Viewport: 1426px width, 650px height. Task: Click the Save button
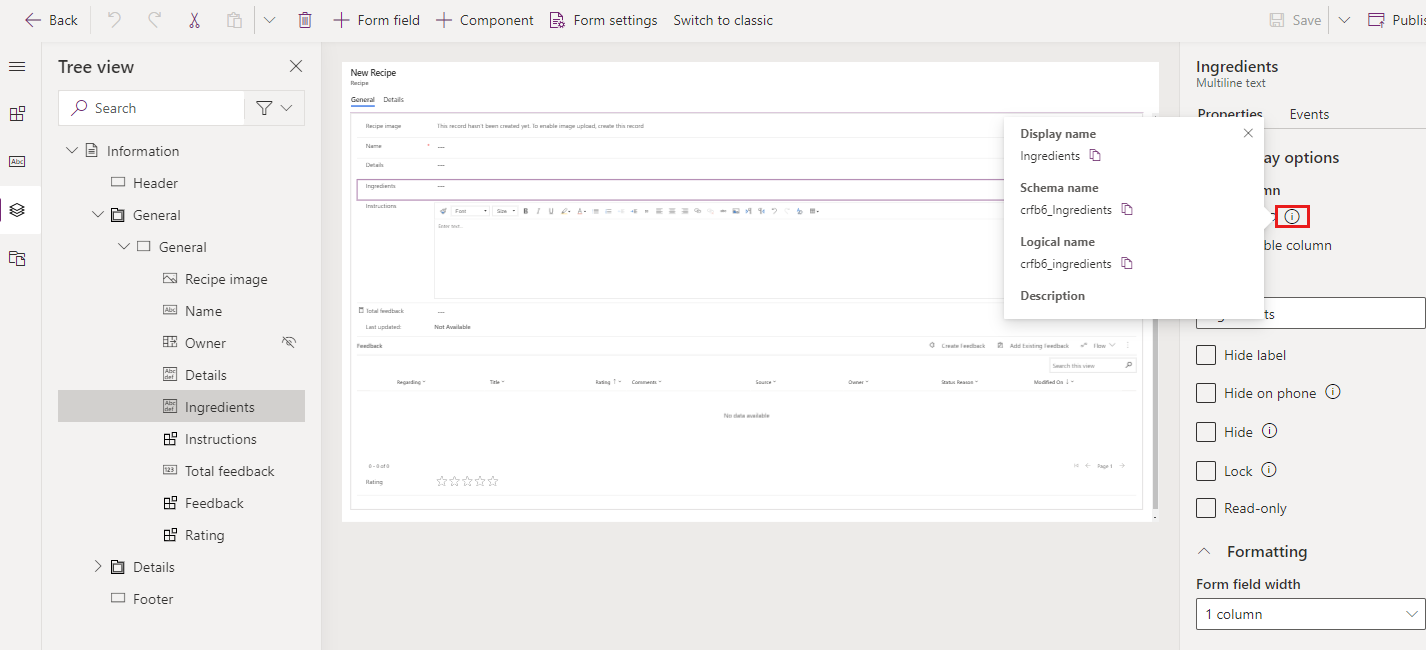[1294, 20]
